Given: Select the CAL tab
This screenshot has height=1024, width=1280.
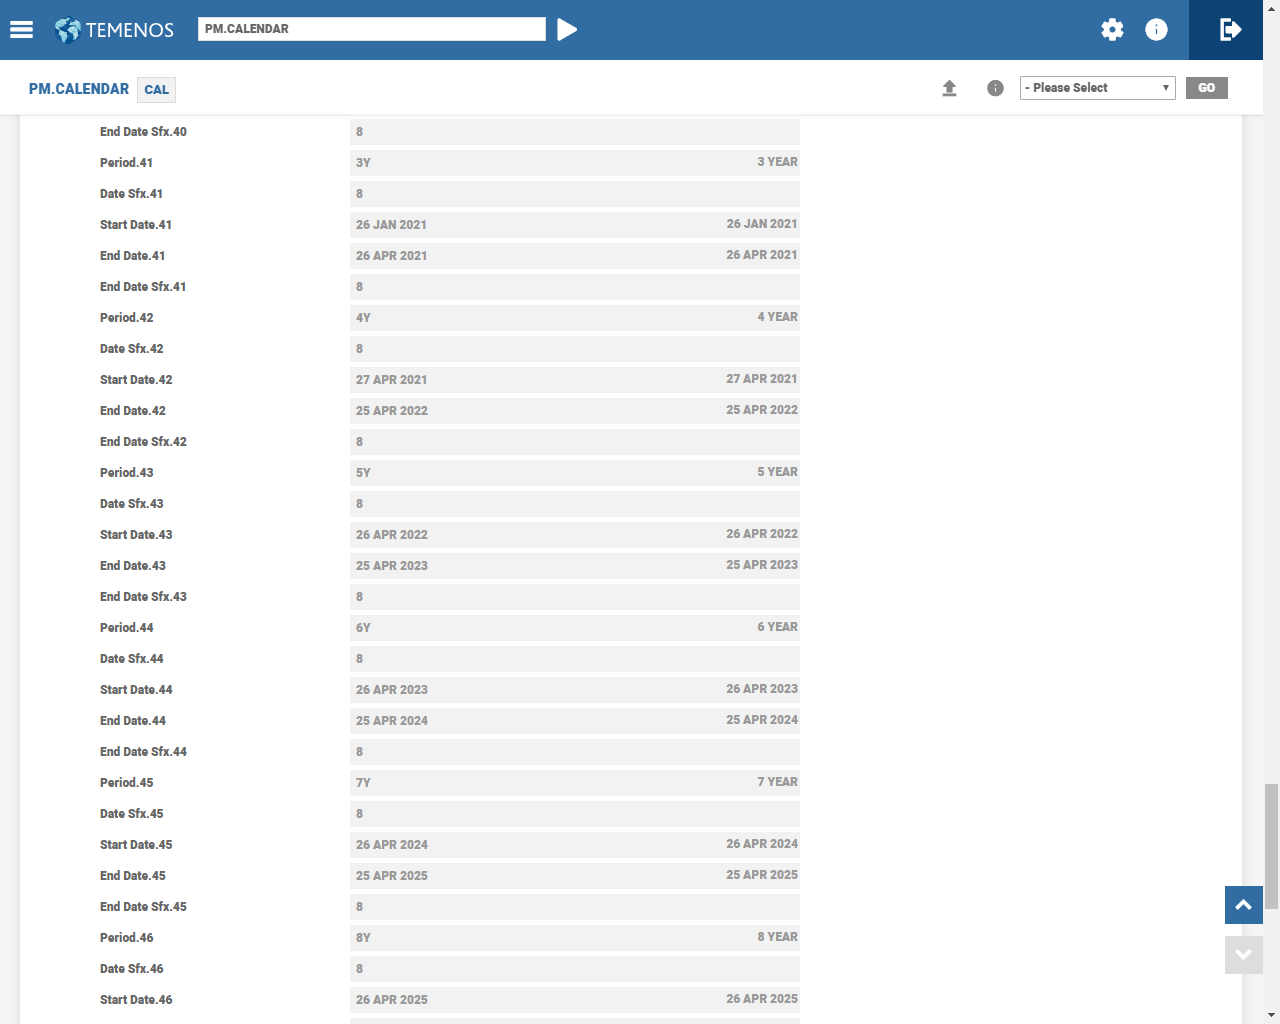Looking at the screenshot, I should (156, 90).
